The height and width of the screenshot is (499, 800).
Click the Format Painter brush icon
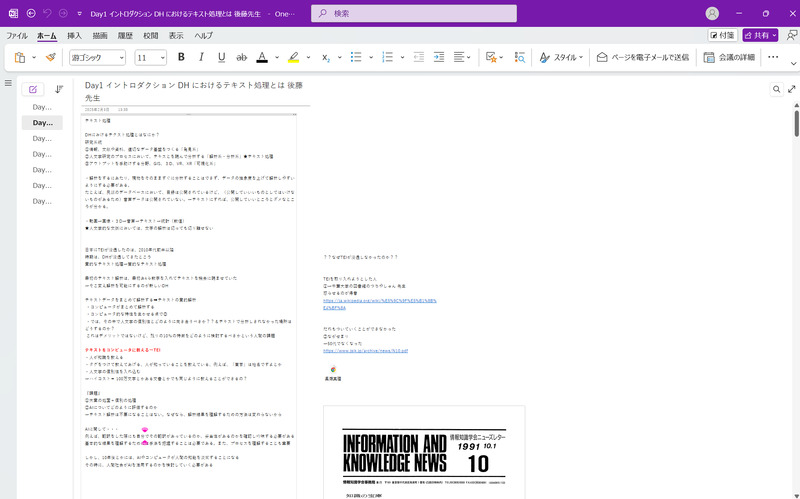pos(50,58)
